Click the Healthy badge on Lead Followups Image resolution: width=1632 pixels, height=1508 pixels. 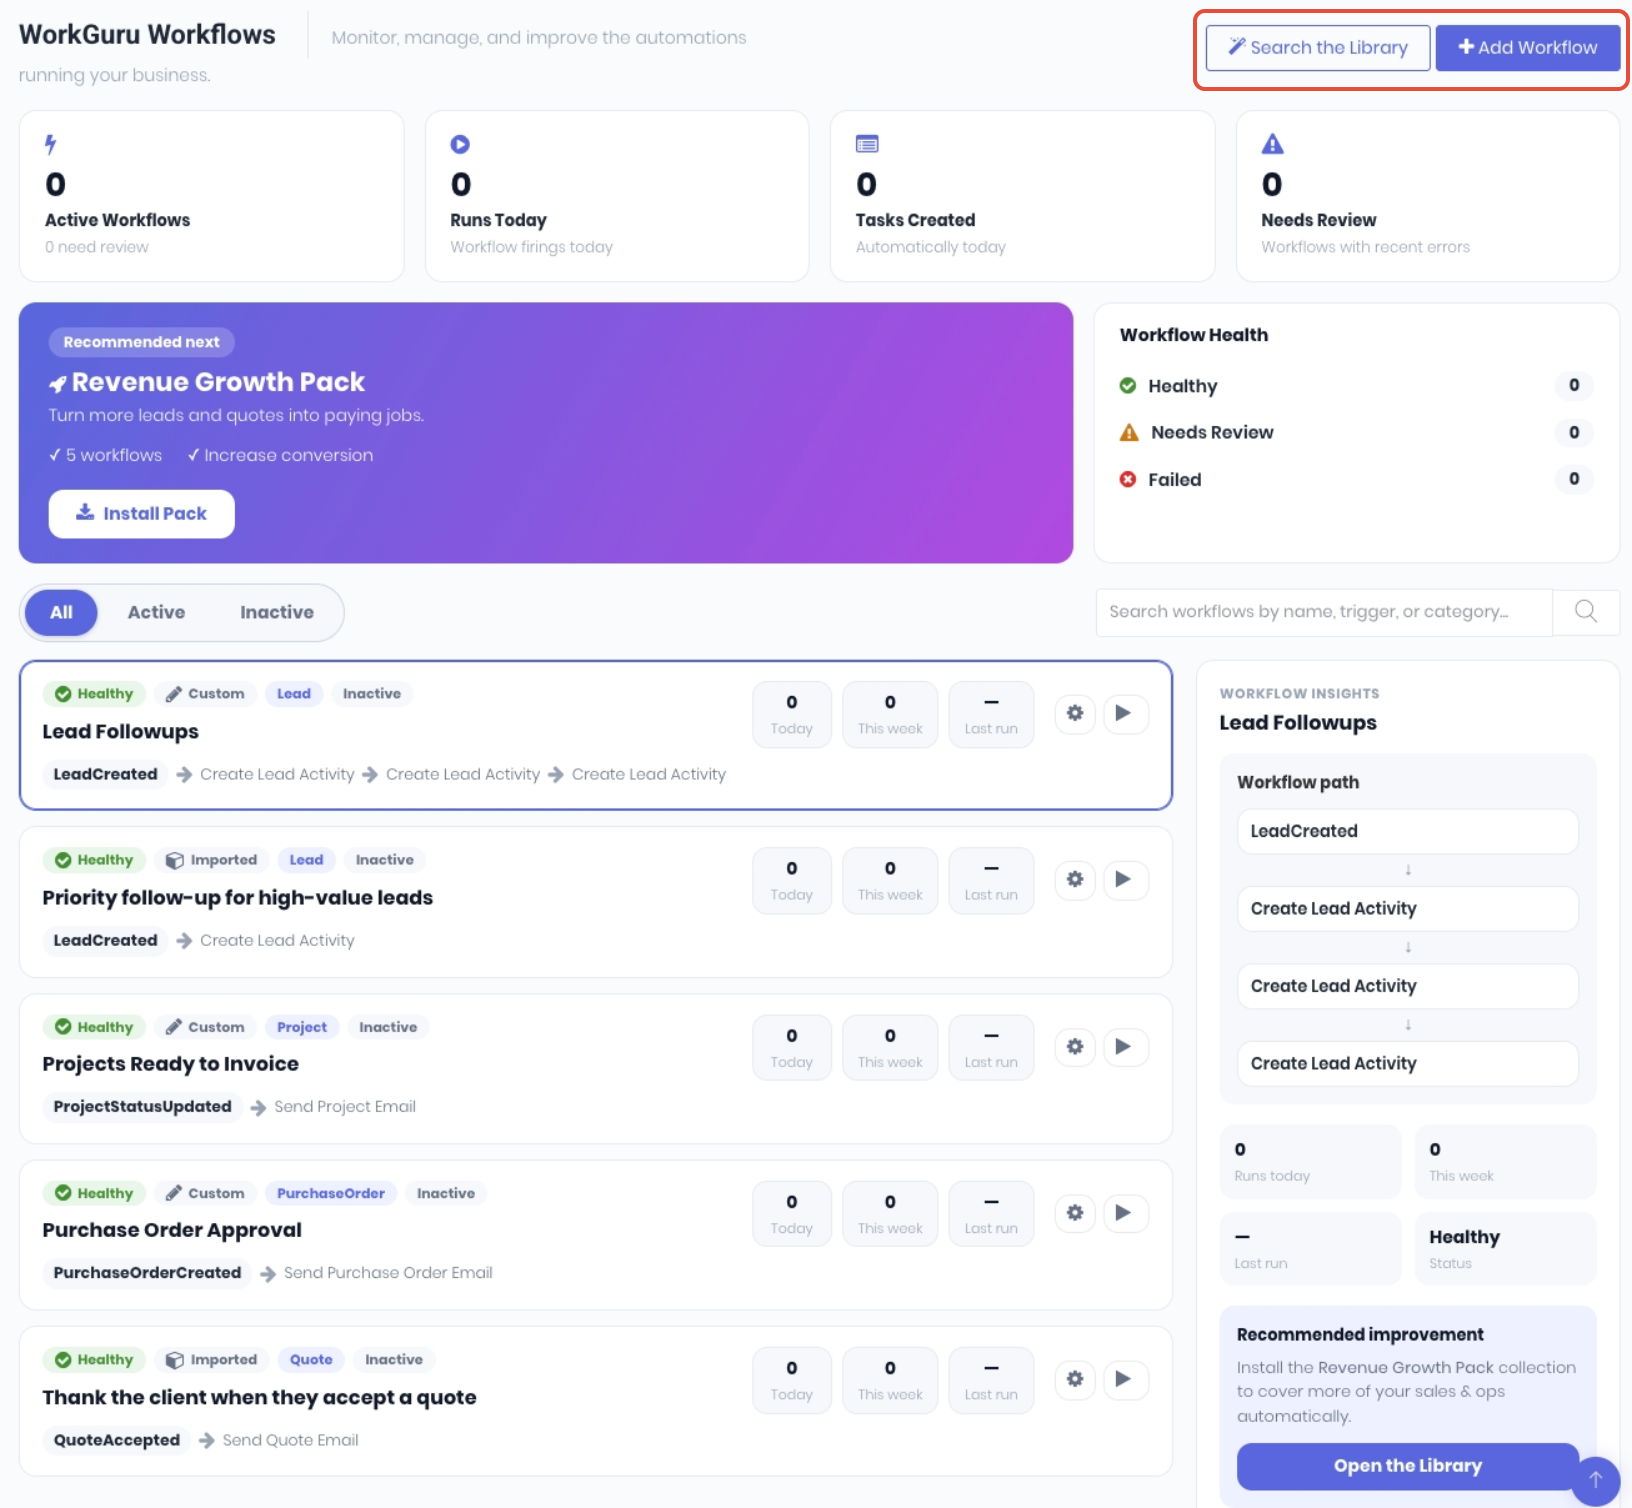(x=95, y=694)
